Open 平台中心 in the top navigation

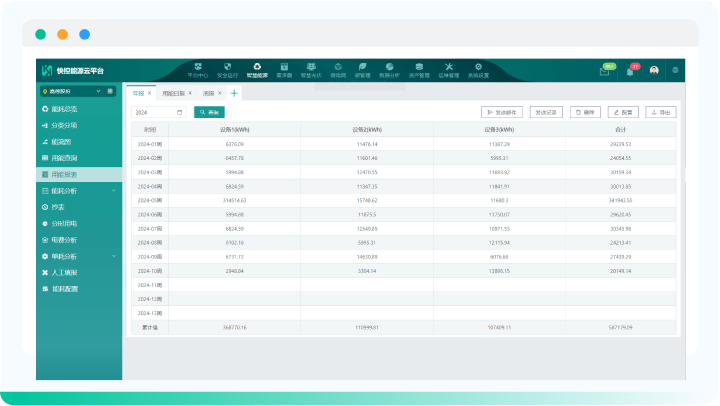tap(198, 70)
